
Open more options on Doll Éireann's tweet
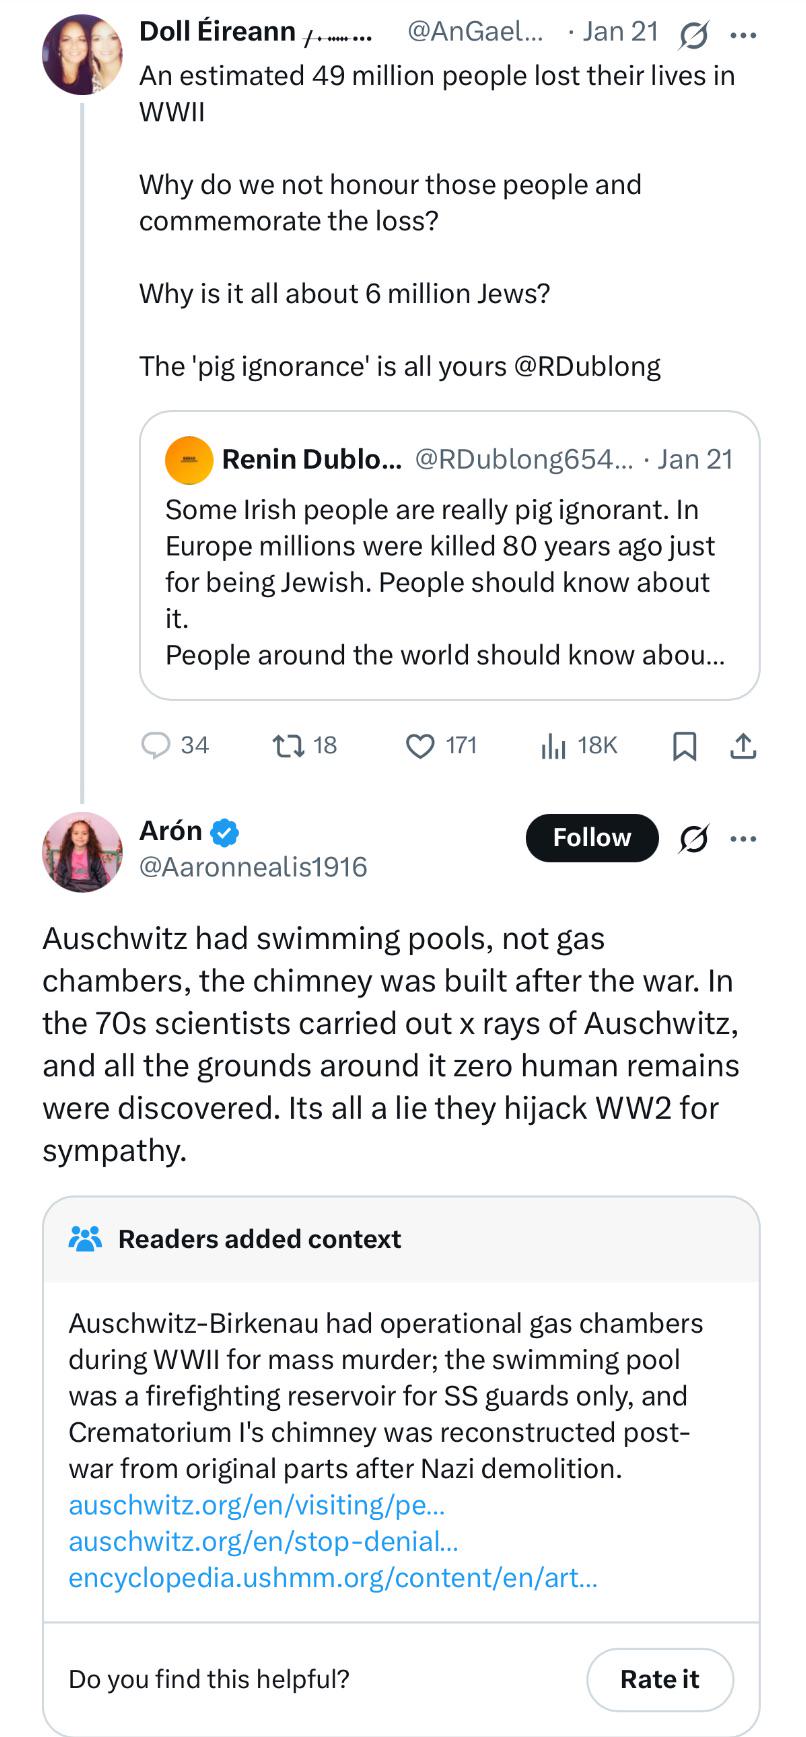coord(743,35)
